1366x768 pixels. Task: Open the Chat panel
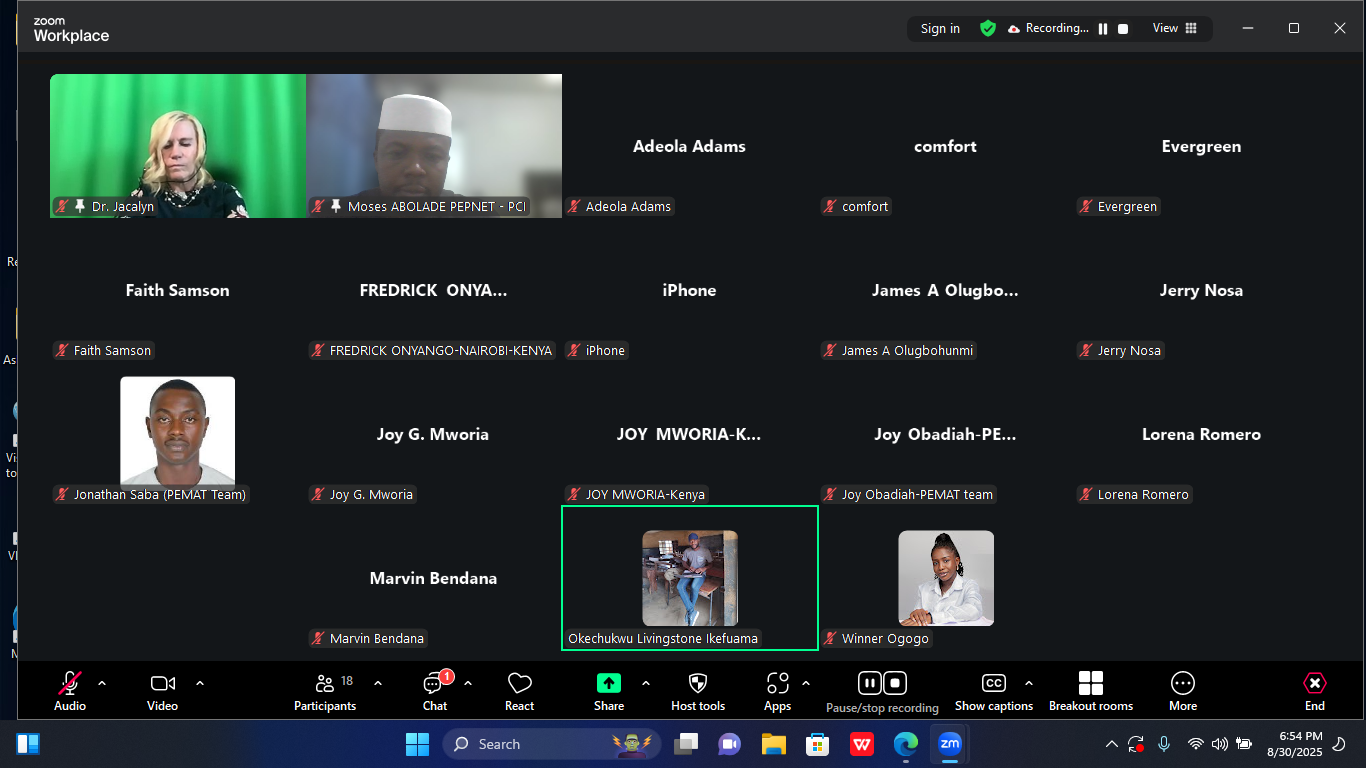click(434, 691)
